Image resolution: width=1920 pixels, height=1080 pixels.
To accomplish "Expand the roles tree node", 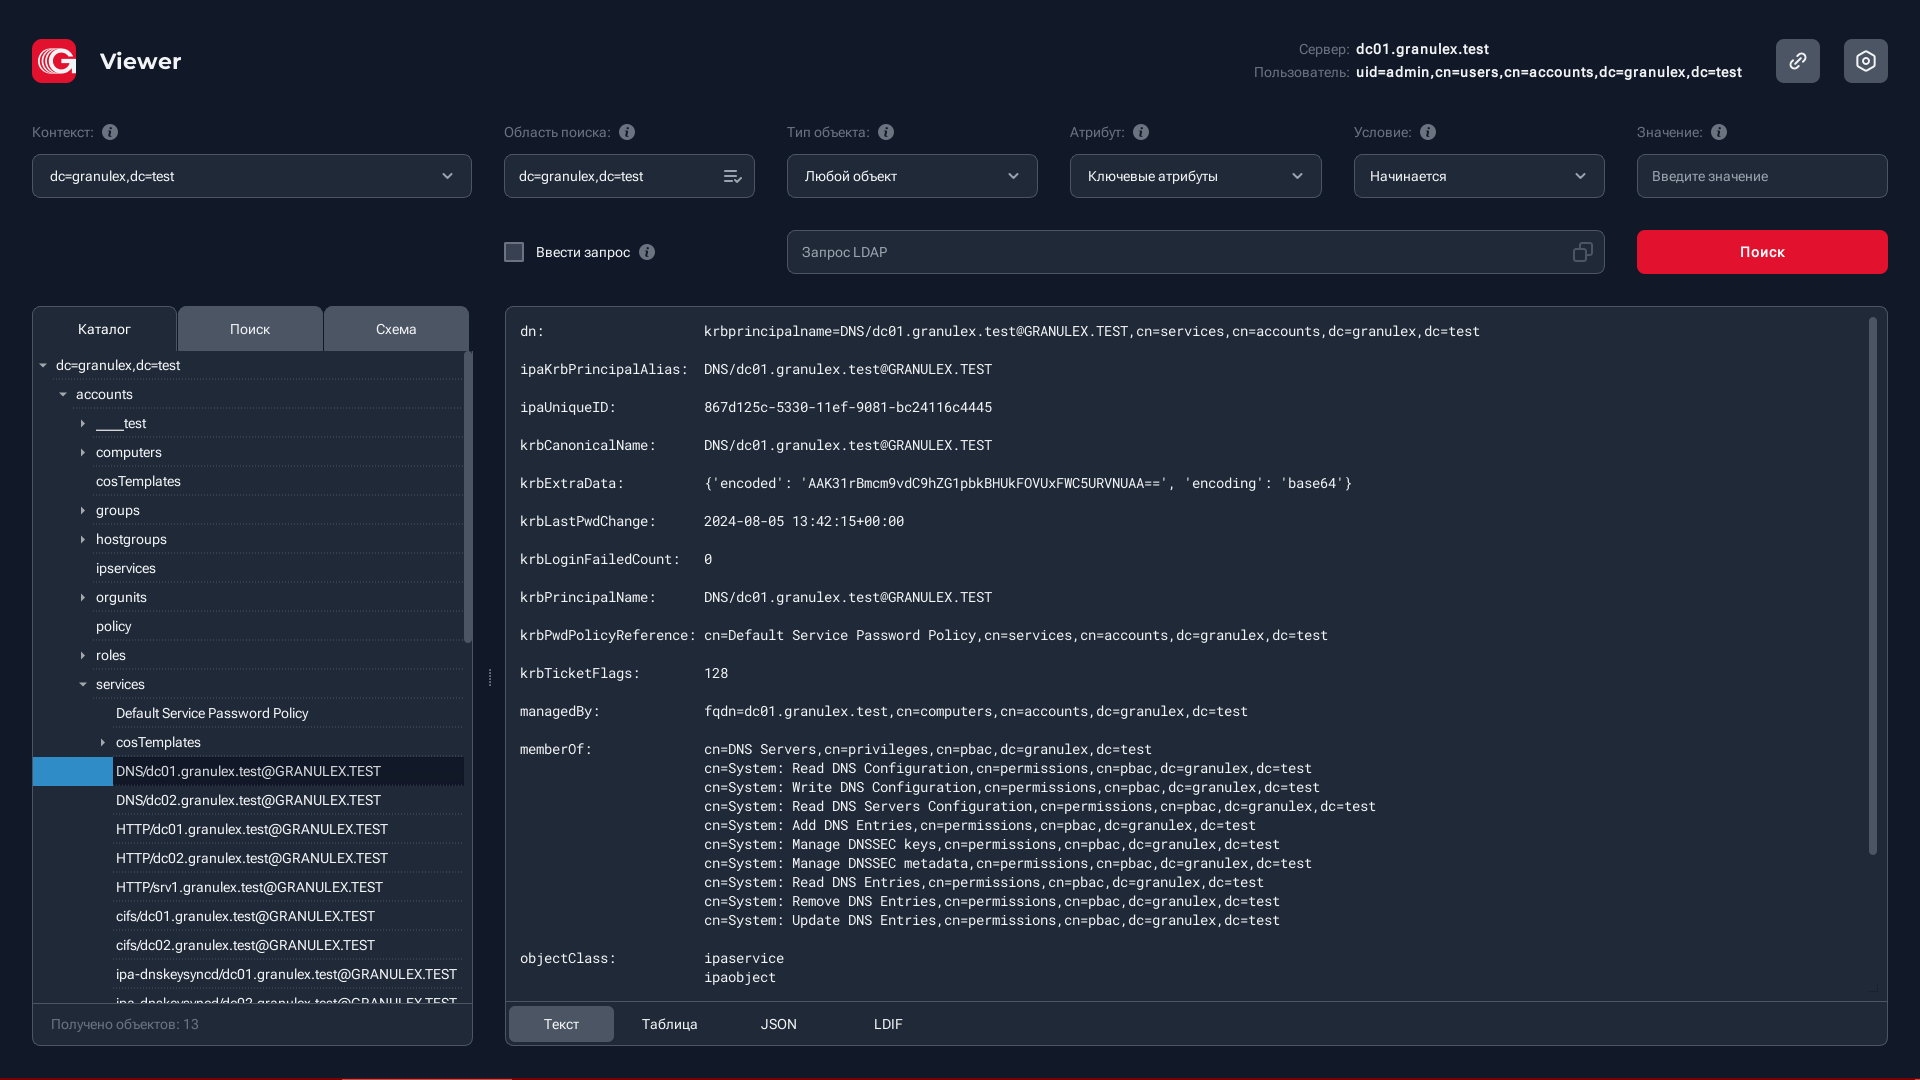I will pyautogui.click(x=83, y=656).
